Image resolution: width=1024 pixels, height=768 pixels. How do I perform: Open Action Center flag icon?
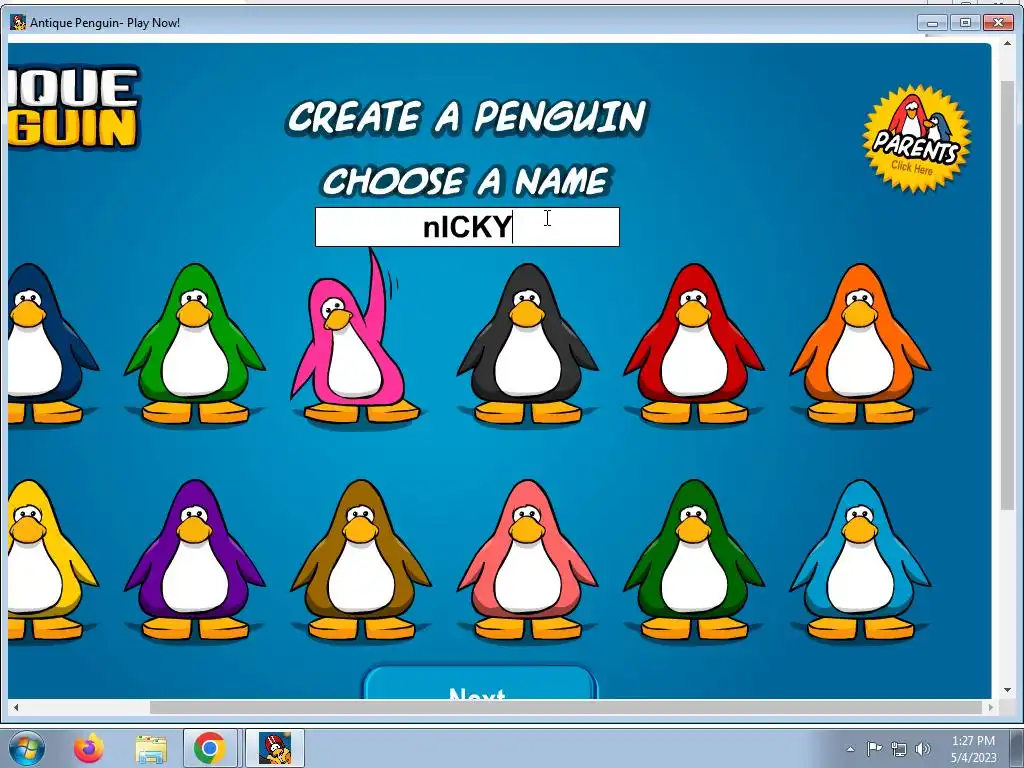click(x=874, y=748)
